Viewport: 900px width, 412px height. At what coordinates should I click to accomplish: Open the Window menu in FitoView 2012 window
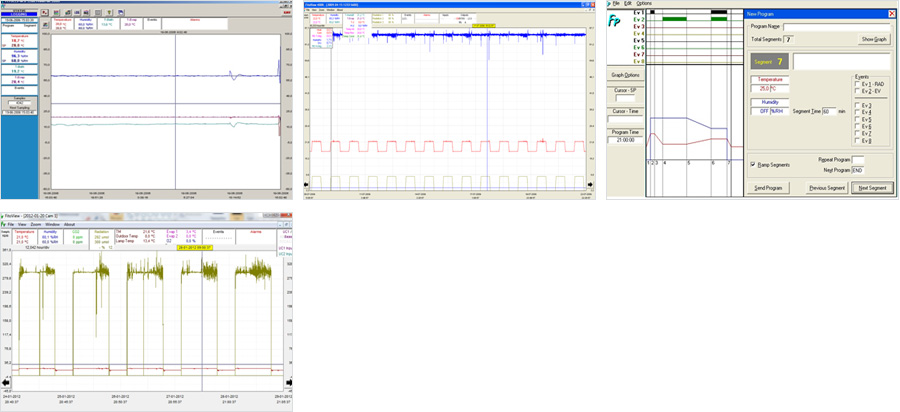[x=53, y=224]
